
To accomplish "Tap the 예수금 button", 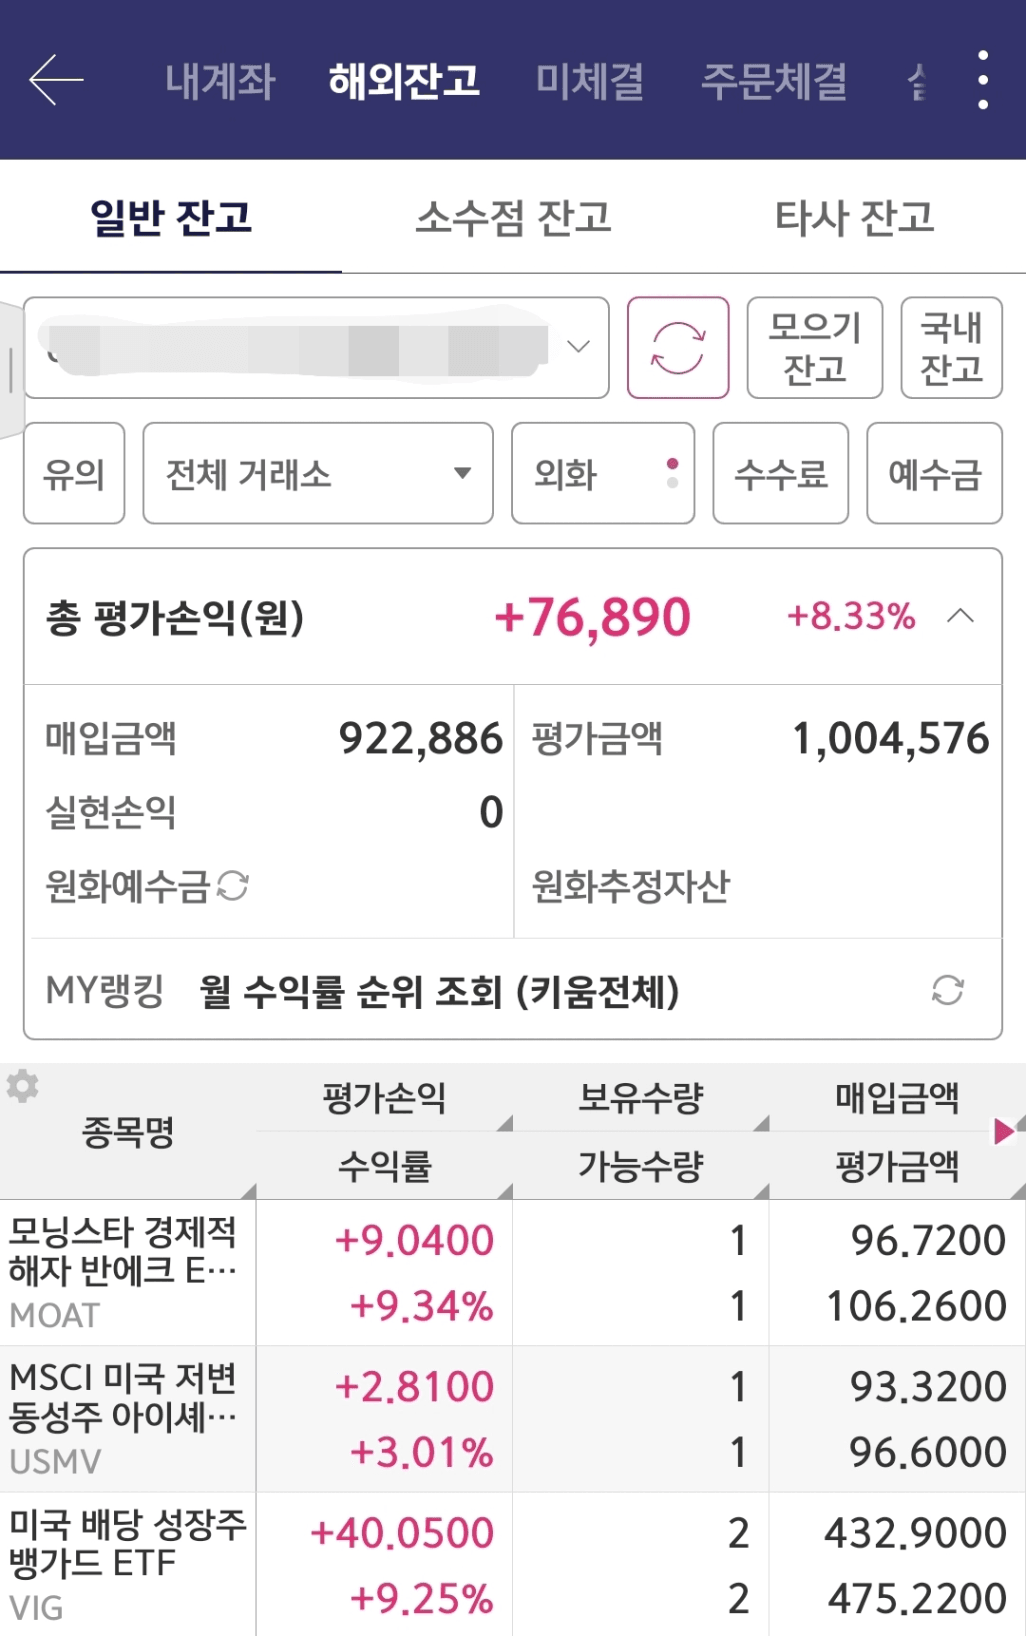I will click(935, 473).
